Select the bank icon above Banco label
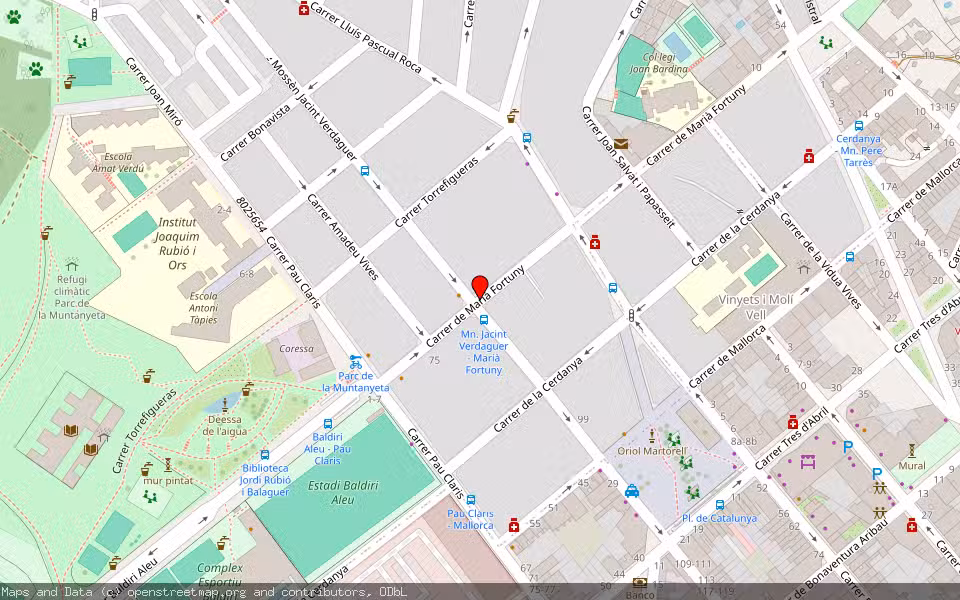 point(640,582)
